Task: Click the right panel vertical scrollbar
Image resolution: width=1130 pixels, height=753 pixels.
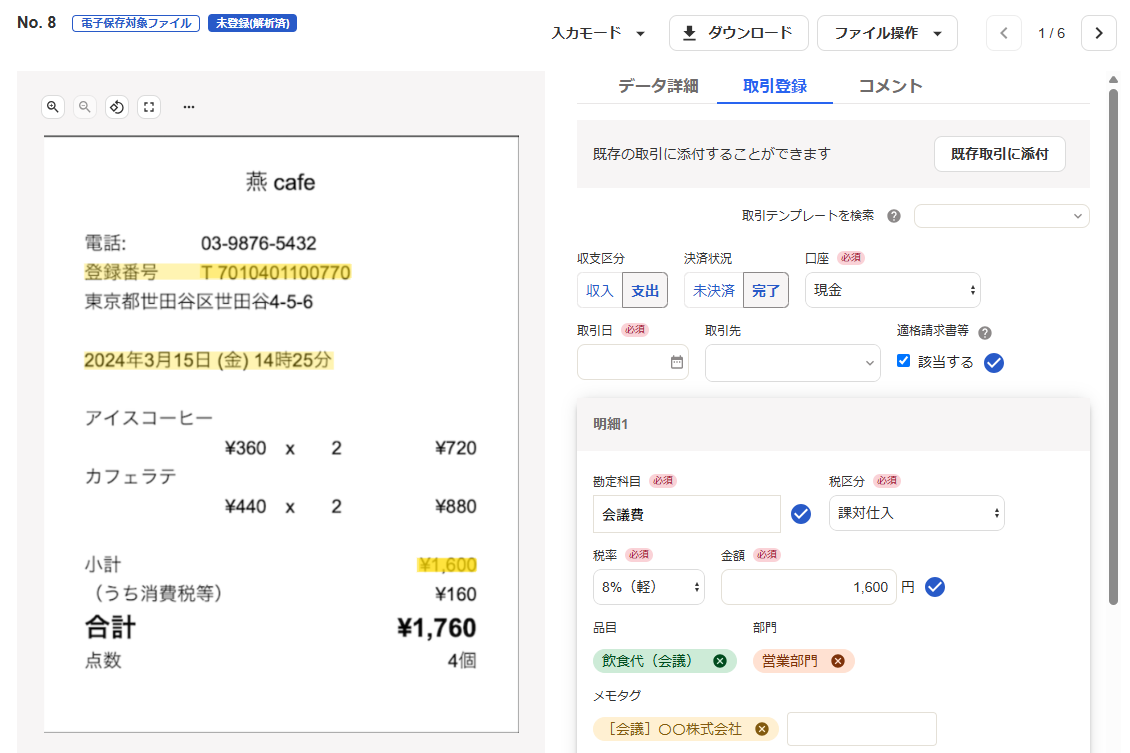Action: click(1113, 346)
